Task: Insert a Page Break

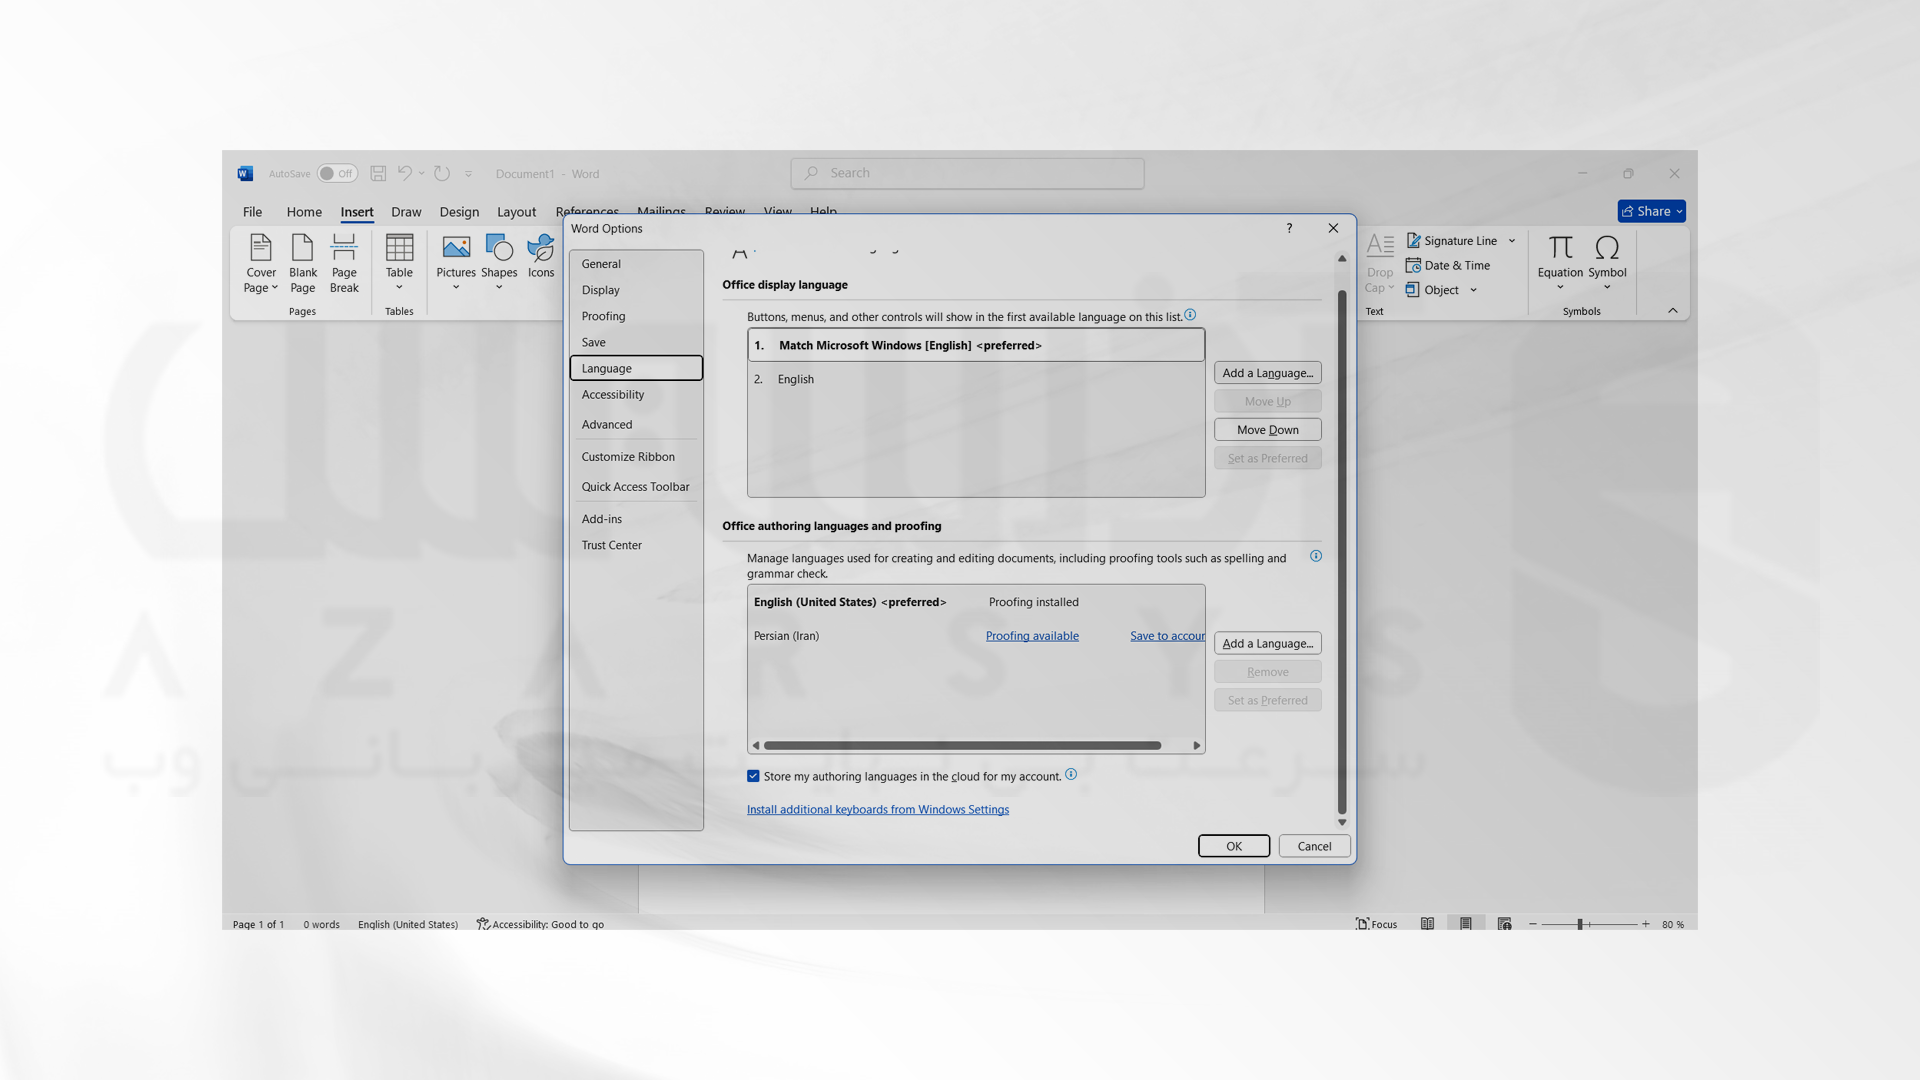Action: (x=344, y=264)
